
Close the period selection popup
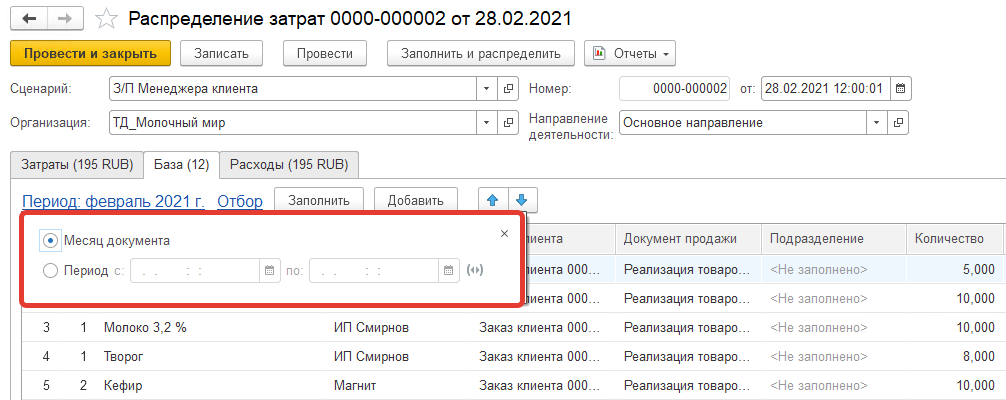(x=505, y=234)
